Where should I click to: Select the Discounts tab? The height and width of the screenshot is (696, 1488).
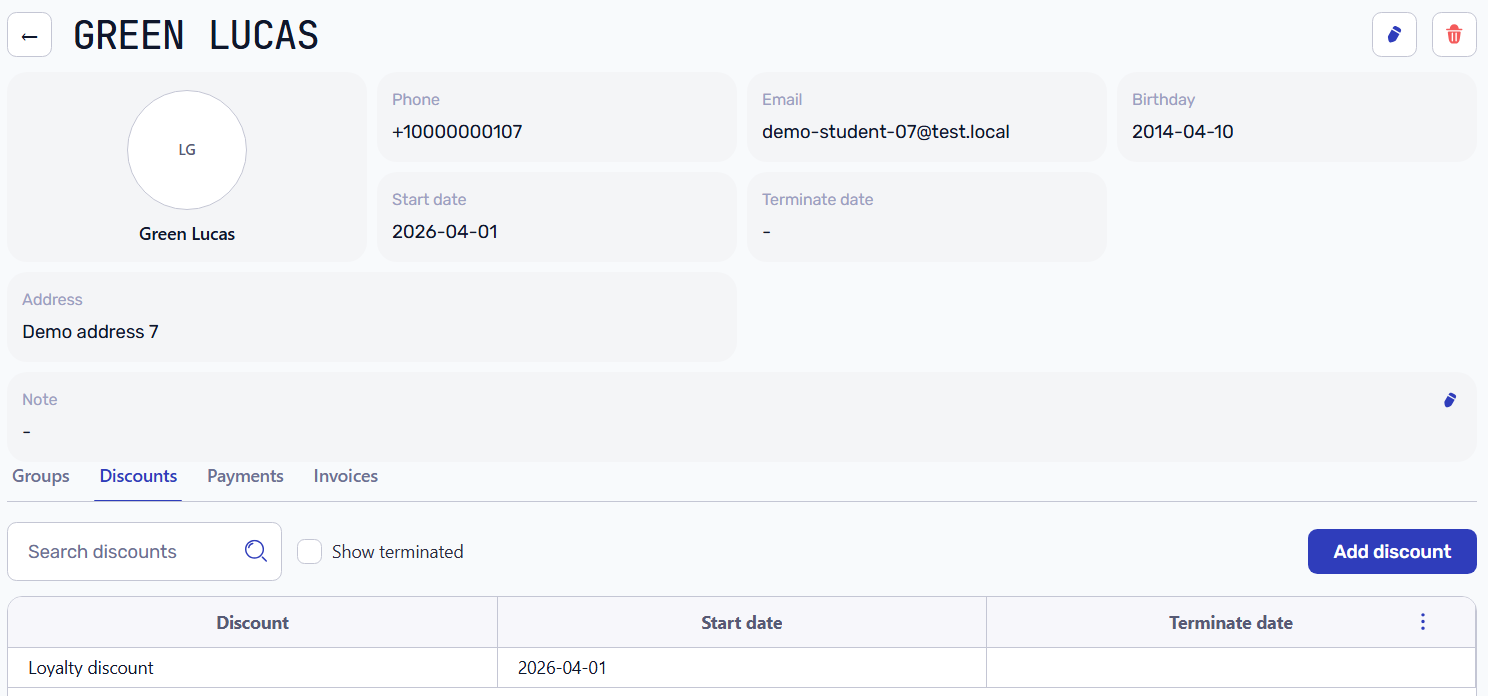click(138, 476)
